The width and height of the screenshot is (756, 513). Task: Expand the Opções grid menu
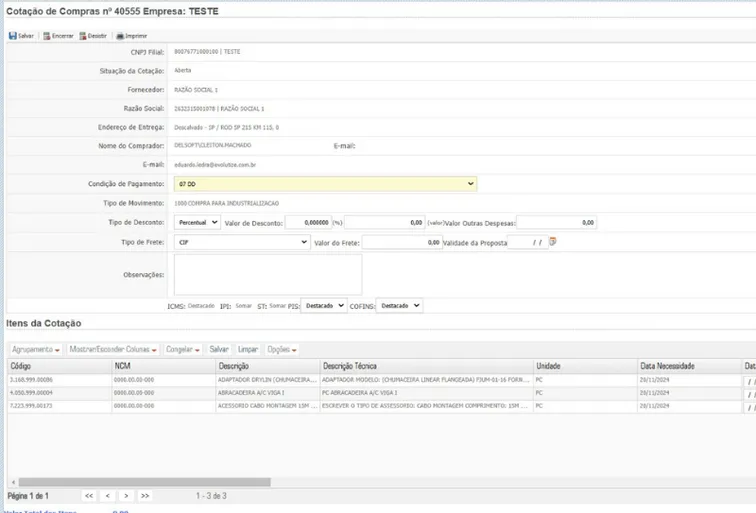pyautogui.click(x=282, y=349)
